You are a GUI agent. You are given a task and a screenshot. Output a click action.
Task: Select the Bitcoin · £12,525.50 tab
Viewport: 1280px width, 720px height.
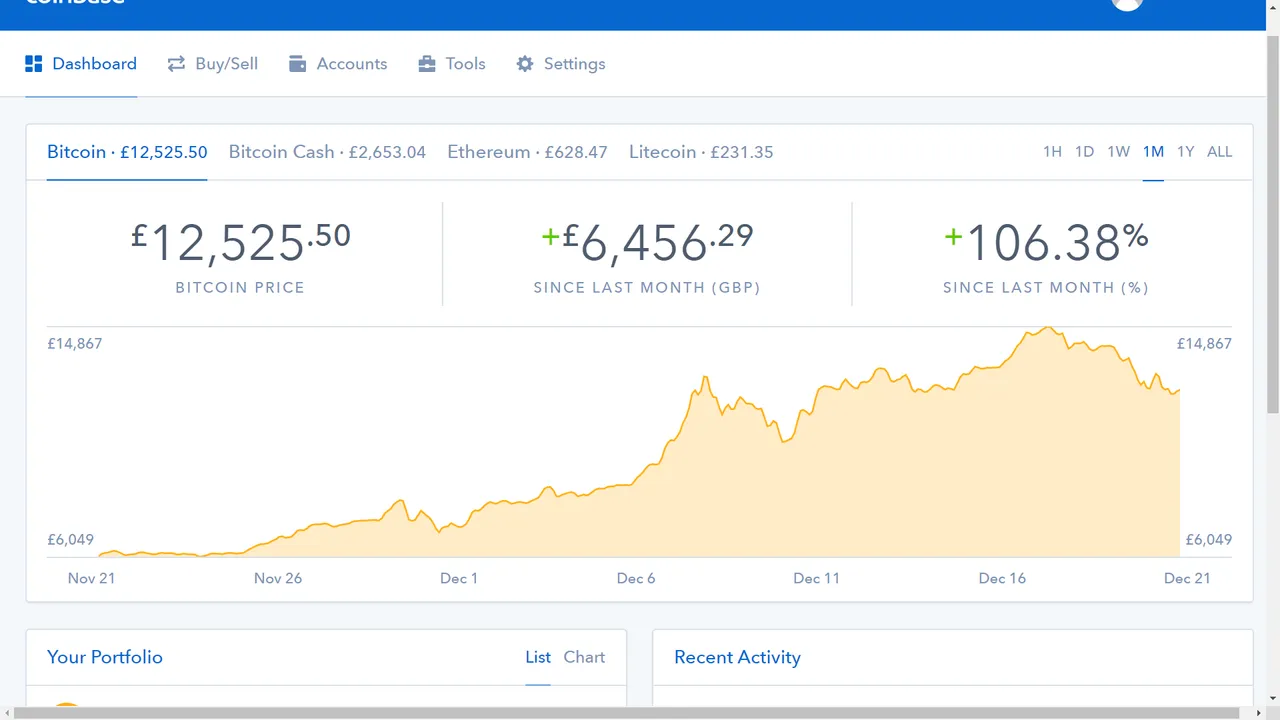(127, 152)
